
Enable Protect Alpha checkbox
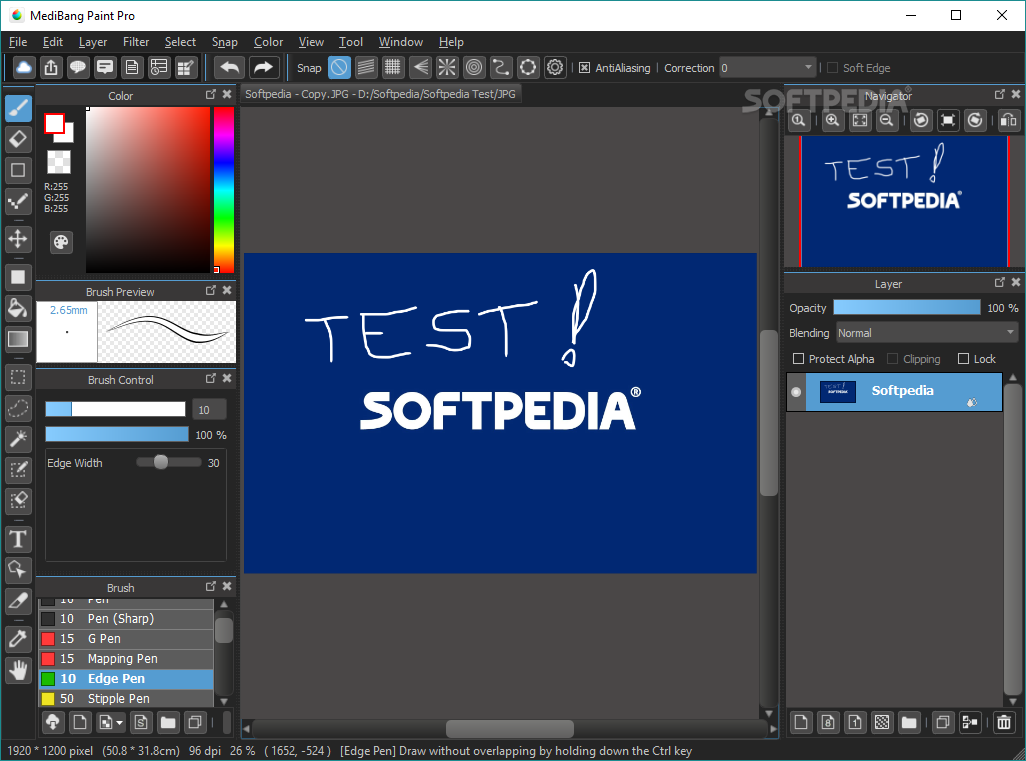(x=798, y=359)
